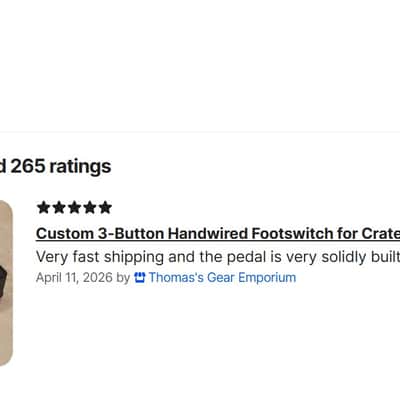Click the second star of the review rating
This screenshot has width=400, height=400.
point(59,207)
